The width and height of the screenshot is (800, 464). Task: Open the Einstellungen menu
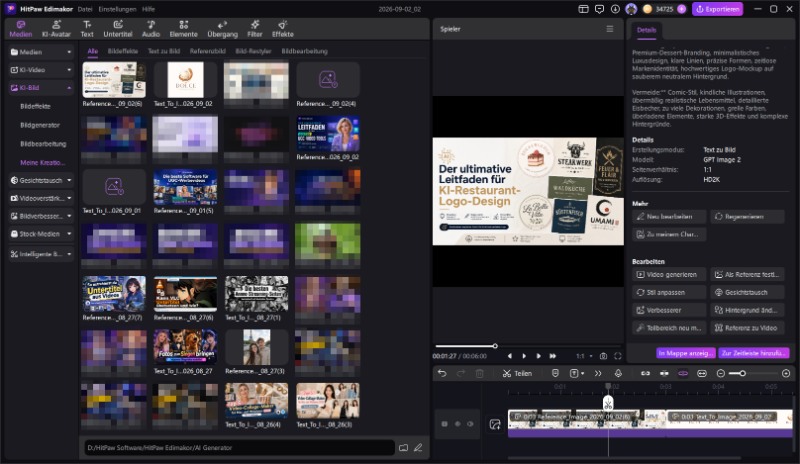(x=117, y=9)
